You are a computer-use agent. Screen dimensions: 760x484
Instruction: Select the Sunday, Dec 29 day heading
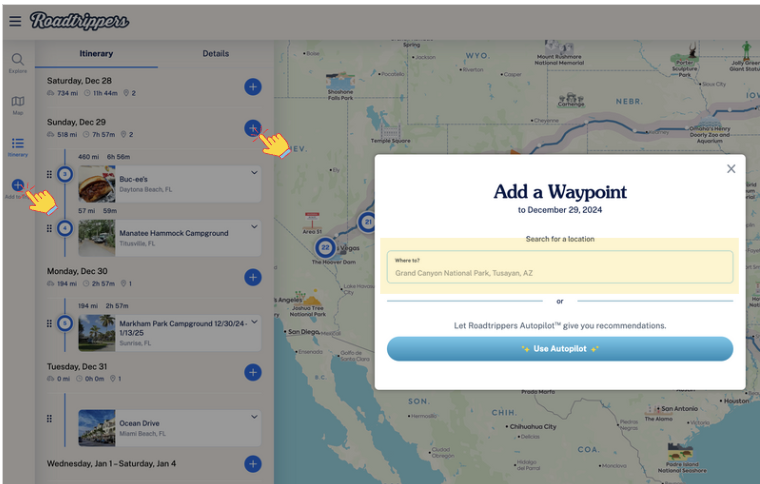coord(76,122)
